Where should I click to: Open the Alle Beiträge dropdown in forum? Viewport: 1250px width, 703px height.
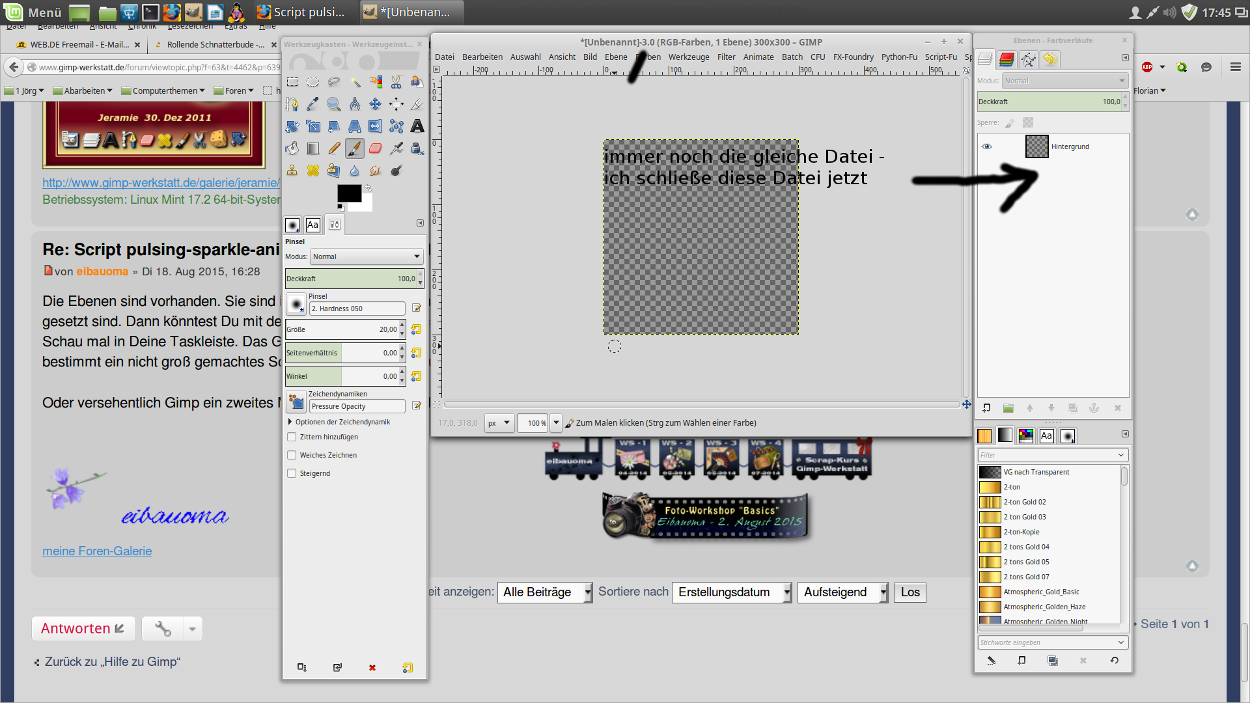[x=545, y=592]
